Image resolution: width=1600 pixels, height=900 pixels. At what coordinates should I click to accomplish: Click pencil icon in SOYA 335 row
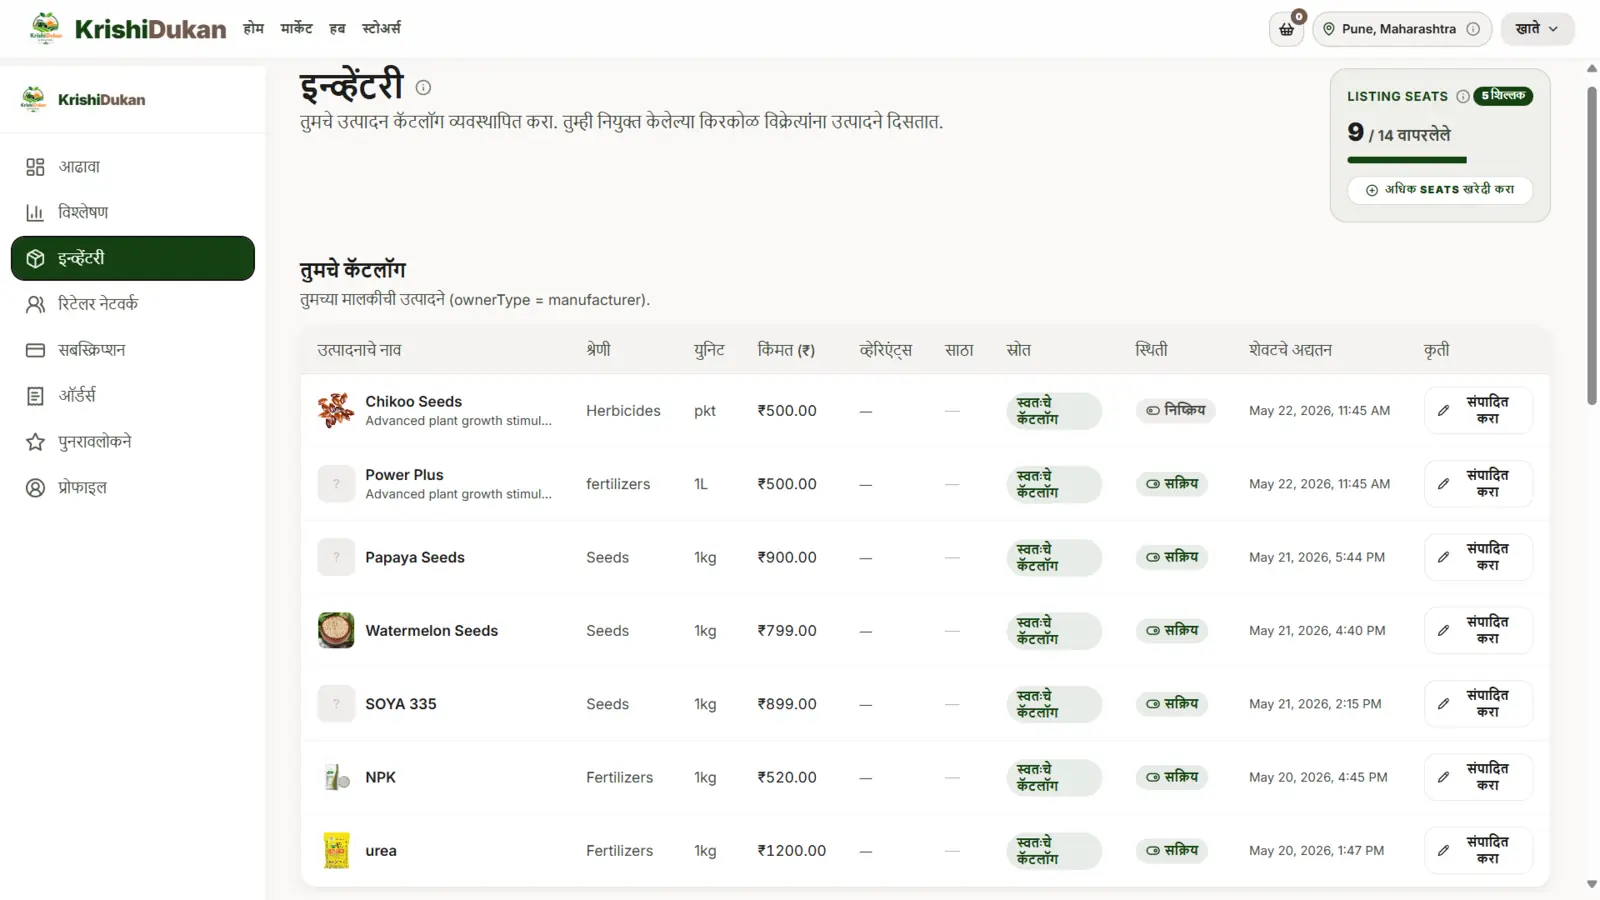click(1443, 704)
